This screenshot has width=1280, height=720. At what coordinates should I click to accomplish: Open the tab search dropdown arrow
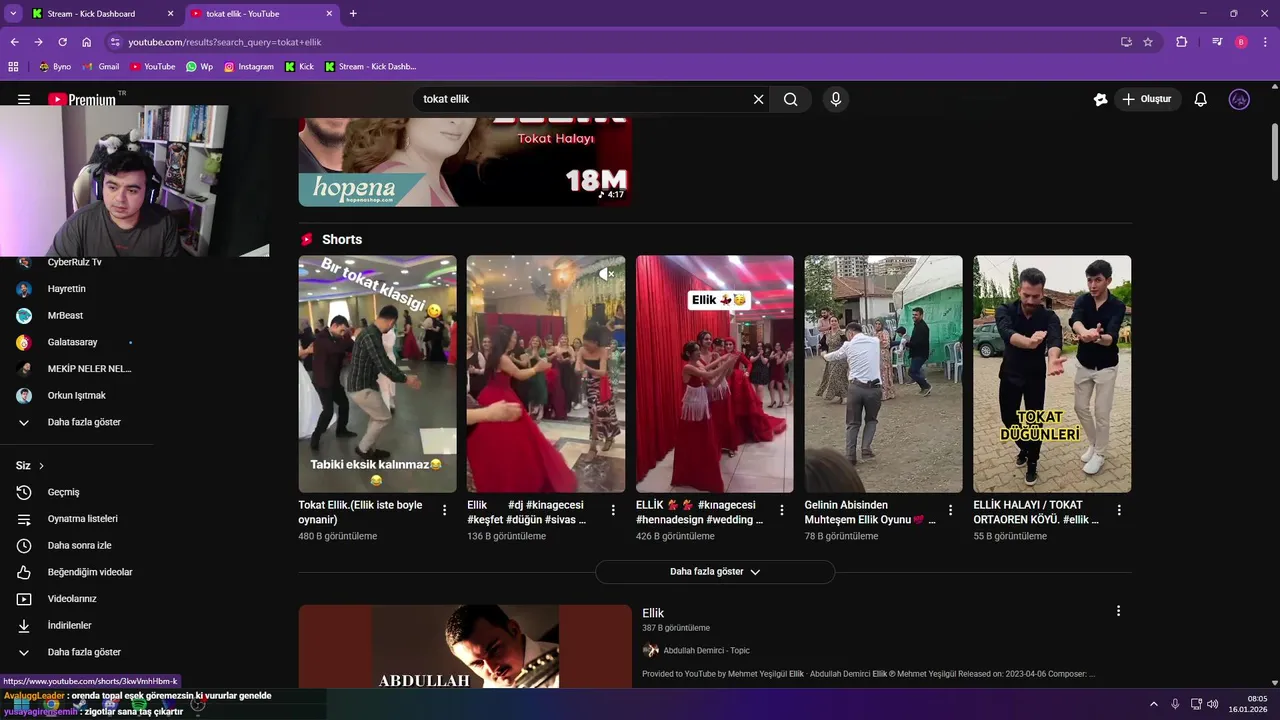[x=13, y=14]
